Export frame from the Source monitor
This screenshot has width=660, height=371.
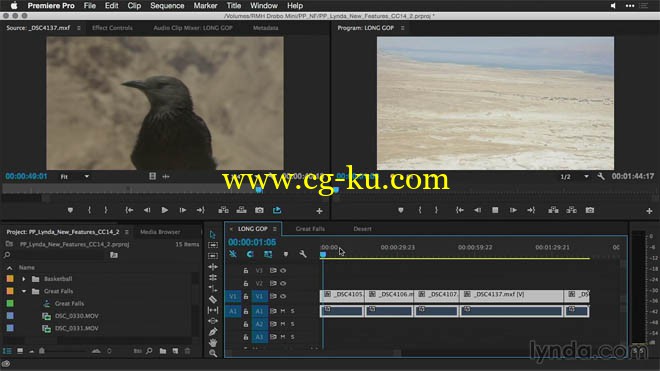click(x=259, y=210)
